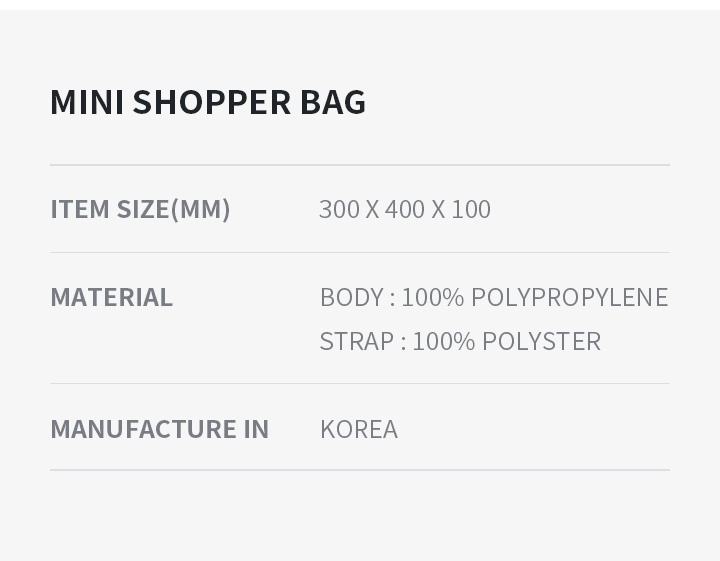Click the (MM) unit in size label

click(x=201, y=209)
